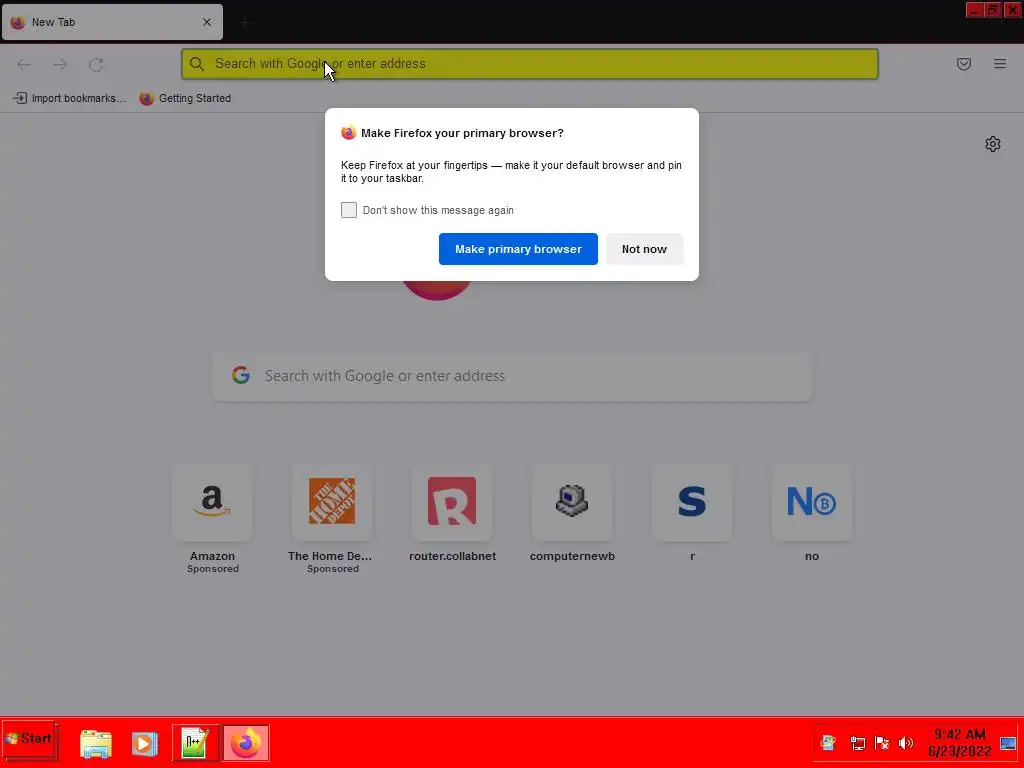
Task: Check Don't show this message again
Action: click(349, 210)
